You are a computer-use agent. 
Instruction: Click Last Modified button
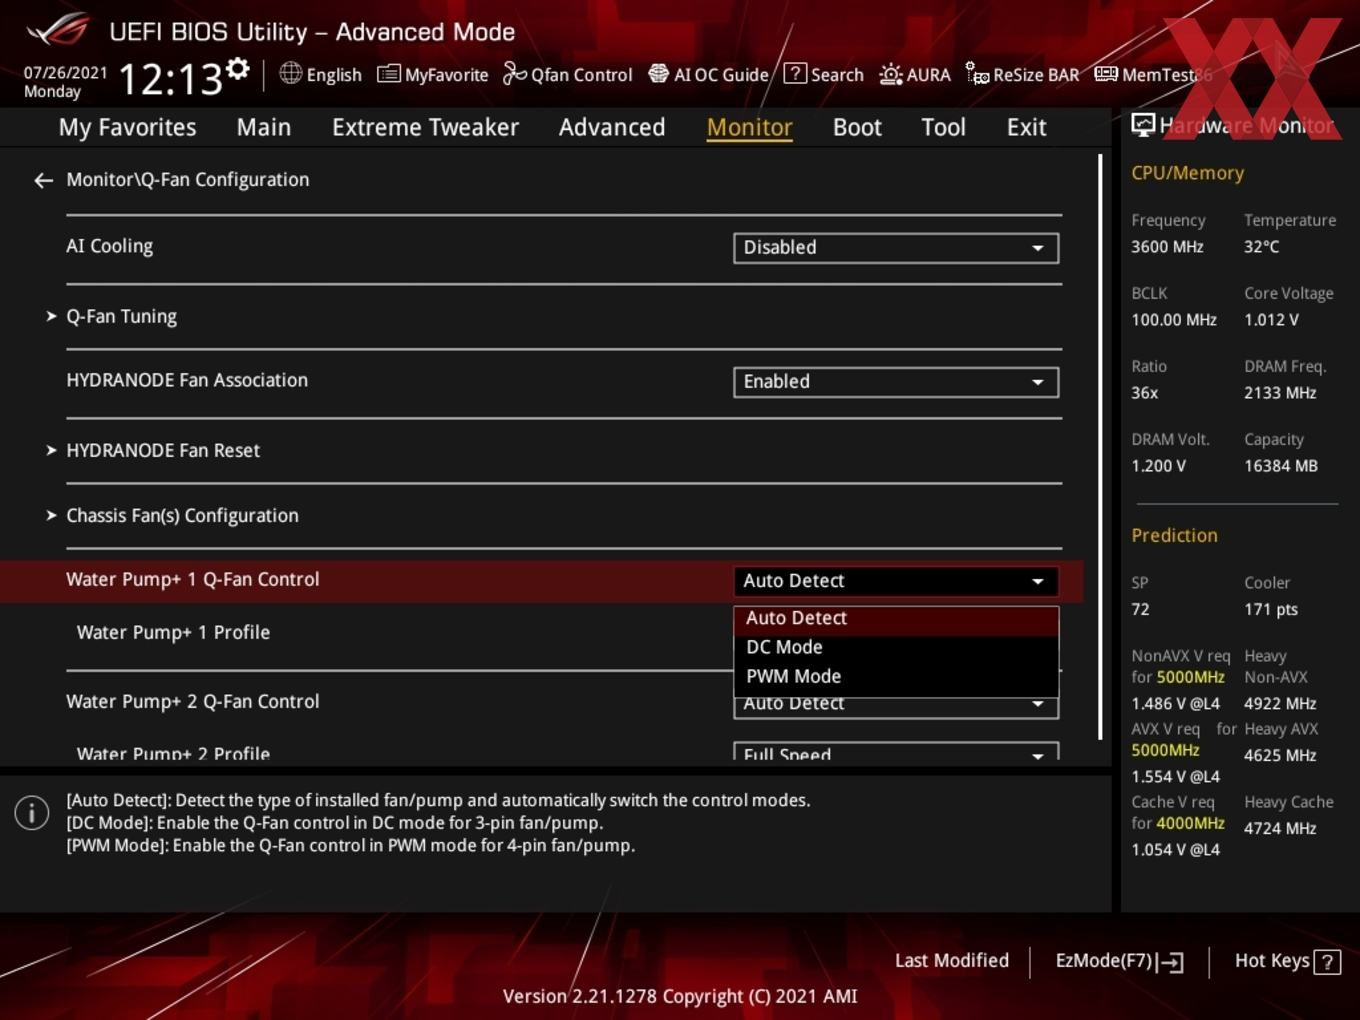pos(951,961)
